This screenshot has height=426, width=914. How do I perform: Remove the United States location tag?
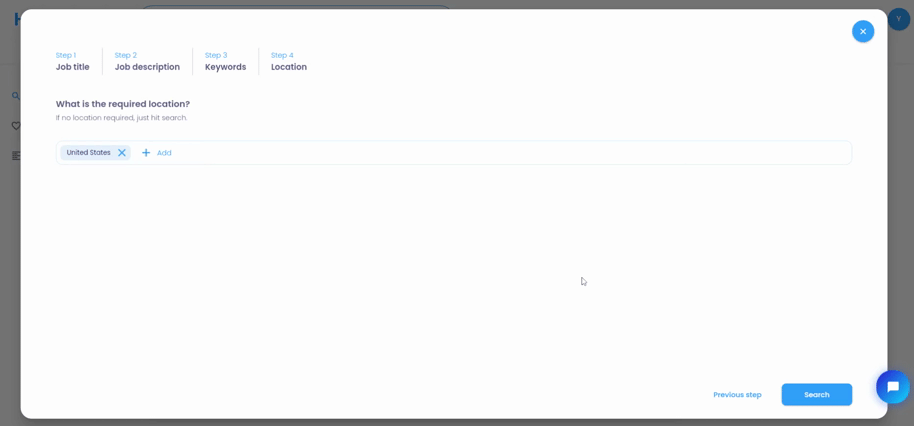(x=122, y=153)
